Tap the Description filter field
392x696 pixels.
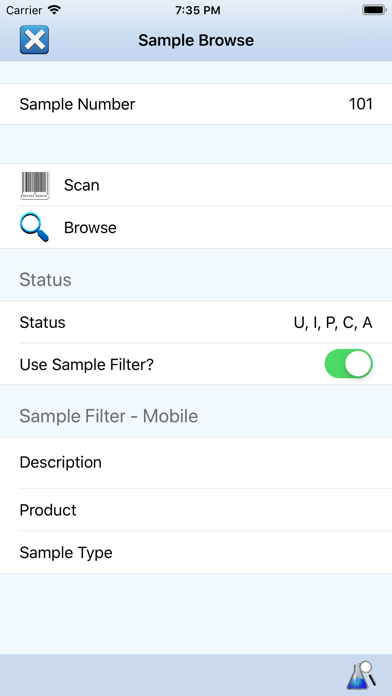[196, 463]
